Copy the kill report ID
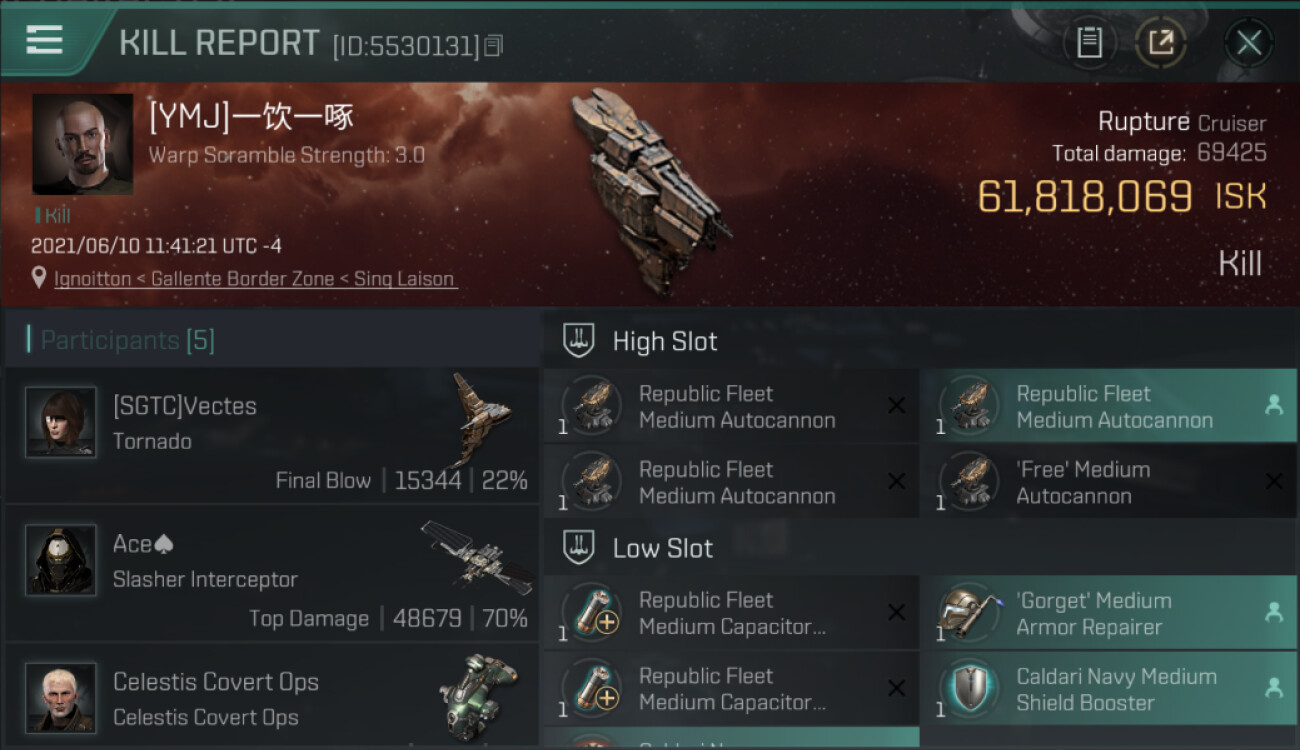The width and height of the screenshot is (1300, 750). click(494, 46)
